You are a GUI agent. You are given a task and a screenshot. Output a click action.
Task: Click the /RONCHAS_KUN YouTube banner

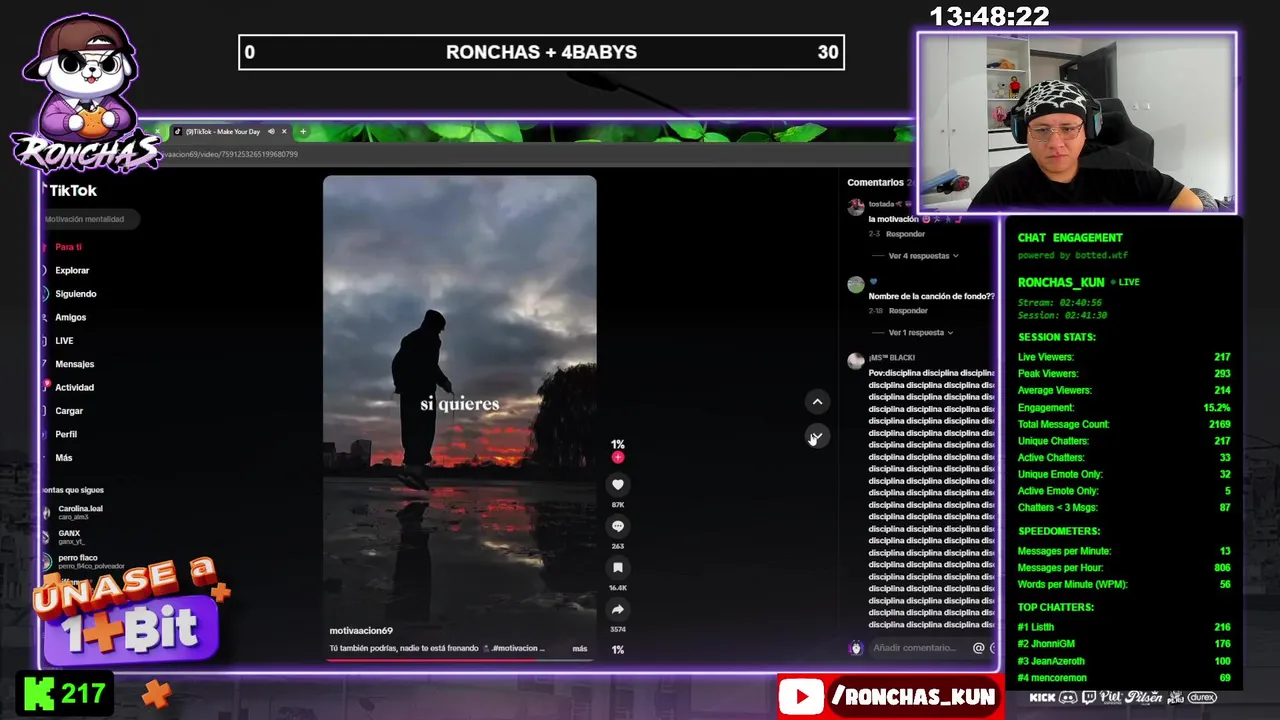(x=889, y=697)
